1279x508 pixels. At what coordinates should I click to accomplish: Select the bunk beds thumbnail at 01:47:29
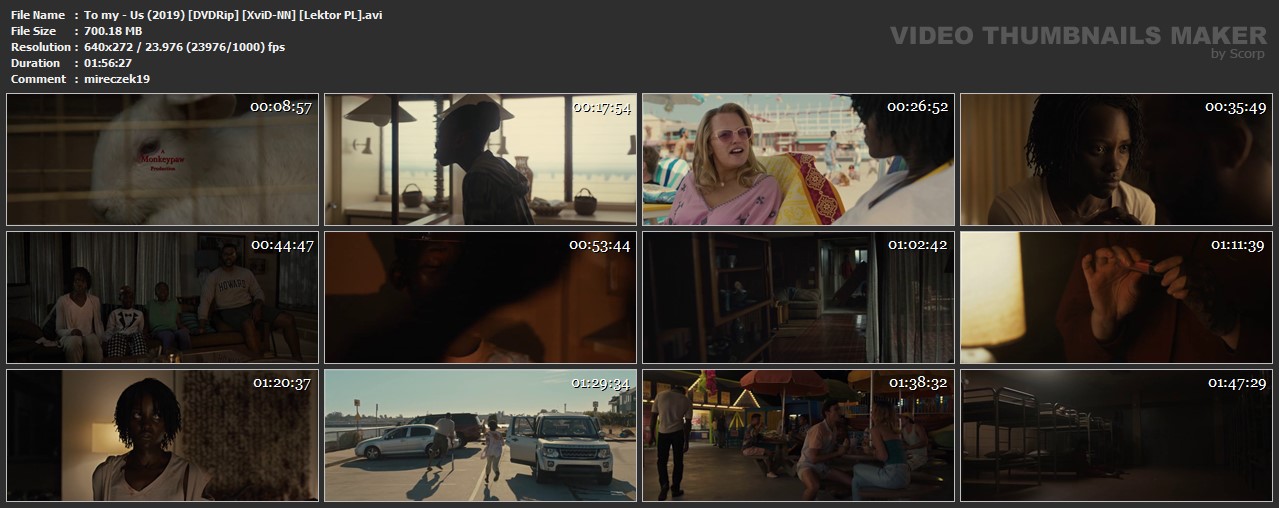pos(1116,435)
